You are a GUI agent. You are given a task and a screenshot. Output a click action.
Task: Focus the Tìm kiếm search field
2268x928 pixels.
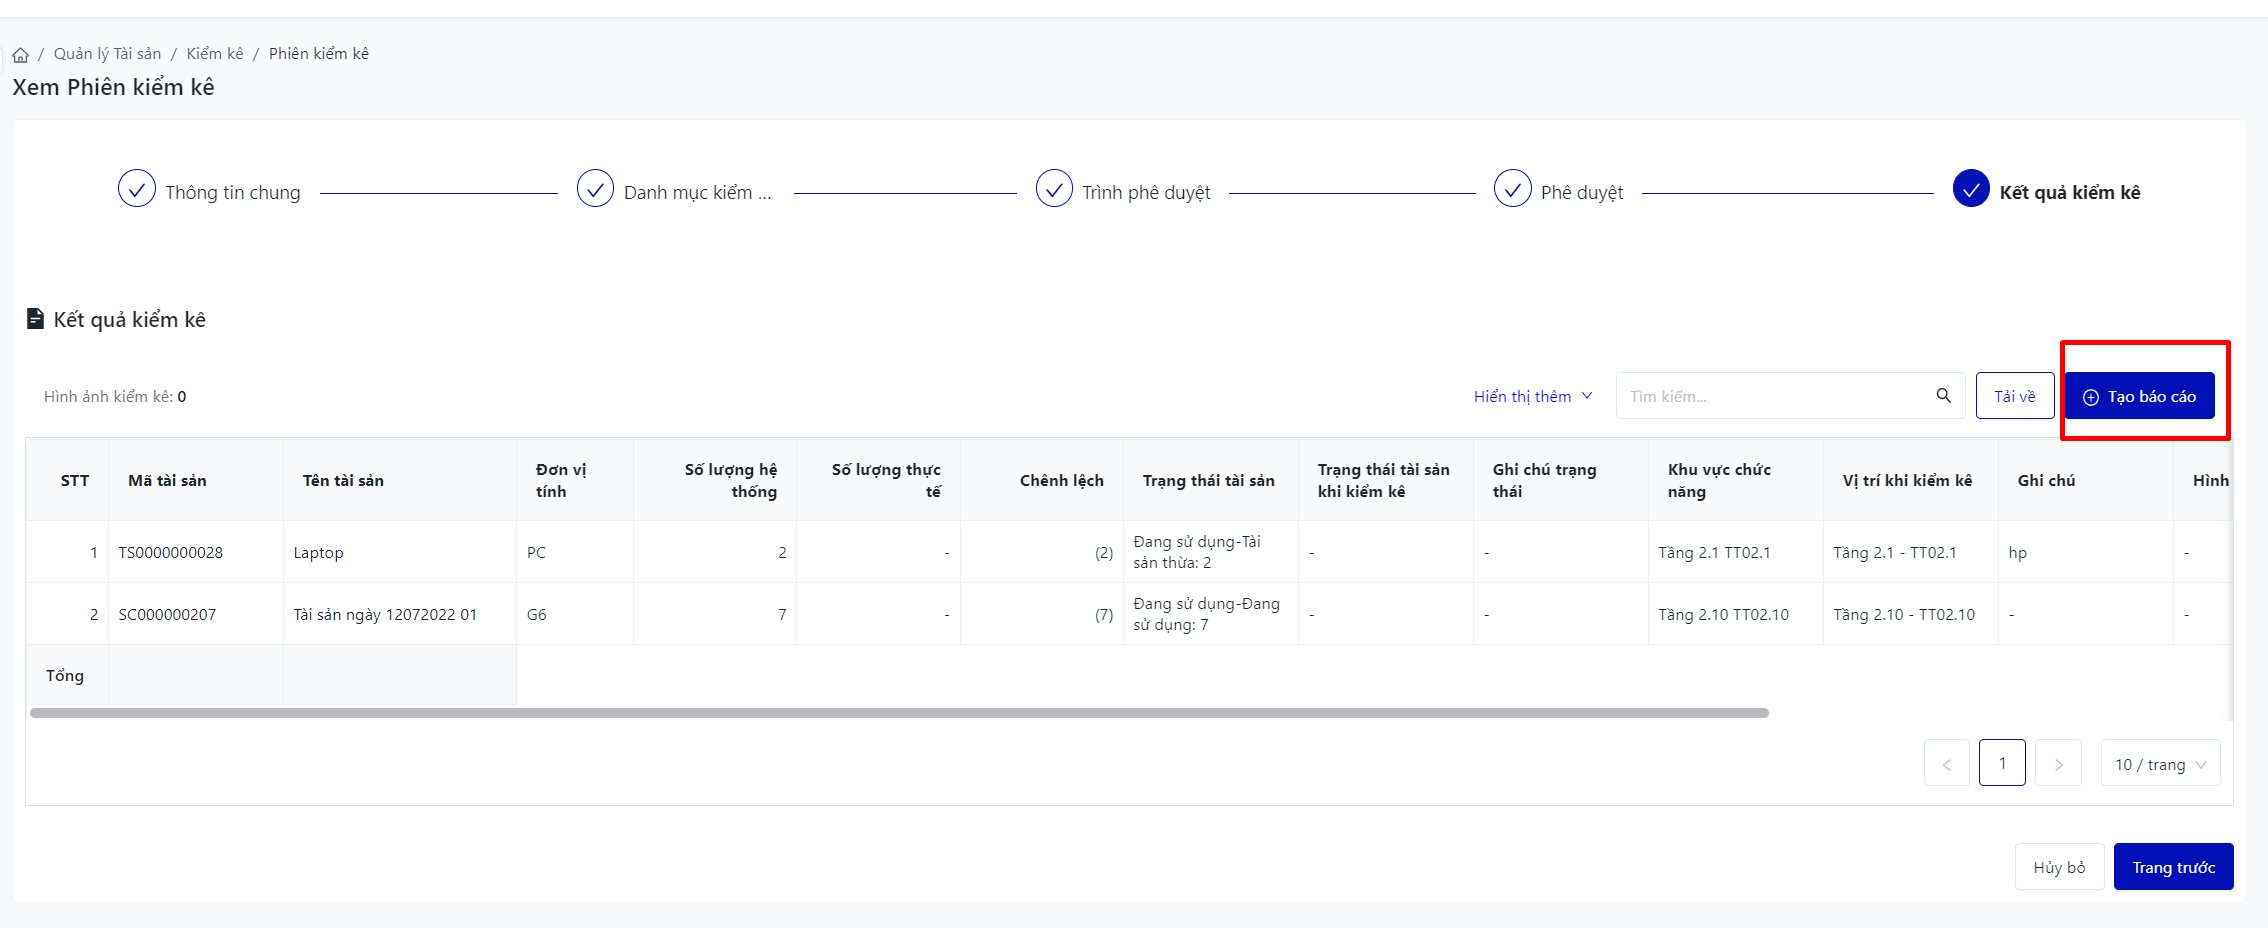[1775, 397]
